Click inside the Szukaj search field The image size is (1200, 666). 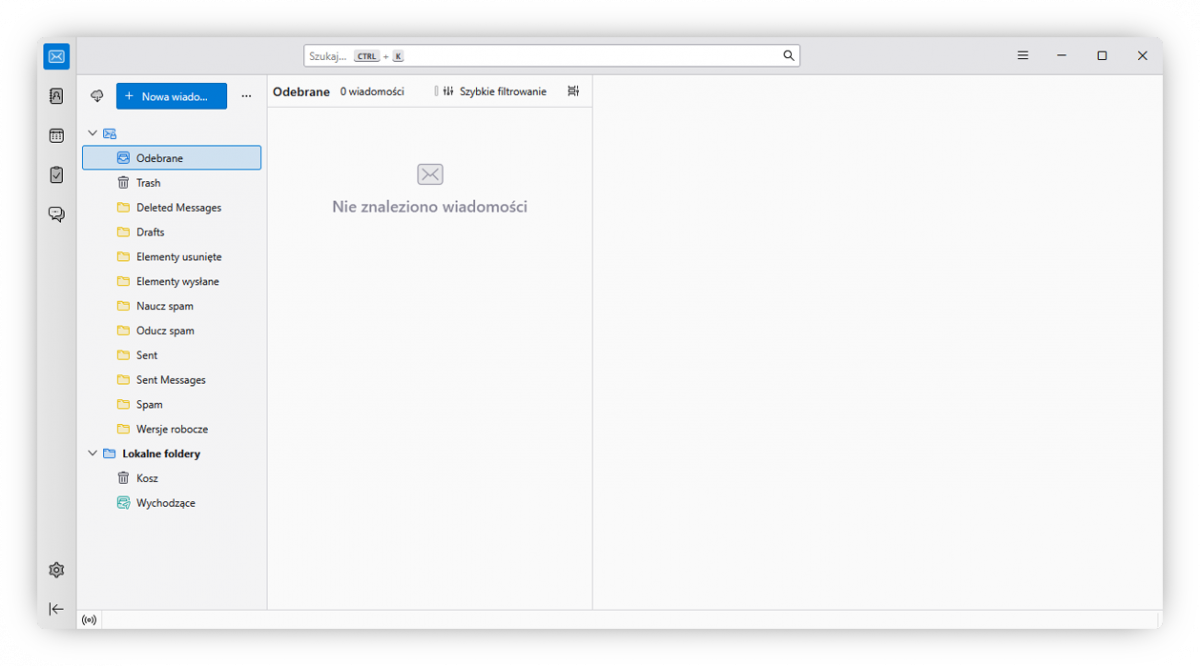[x=500, y=55]
